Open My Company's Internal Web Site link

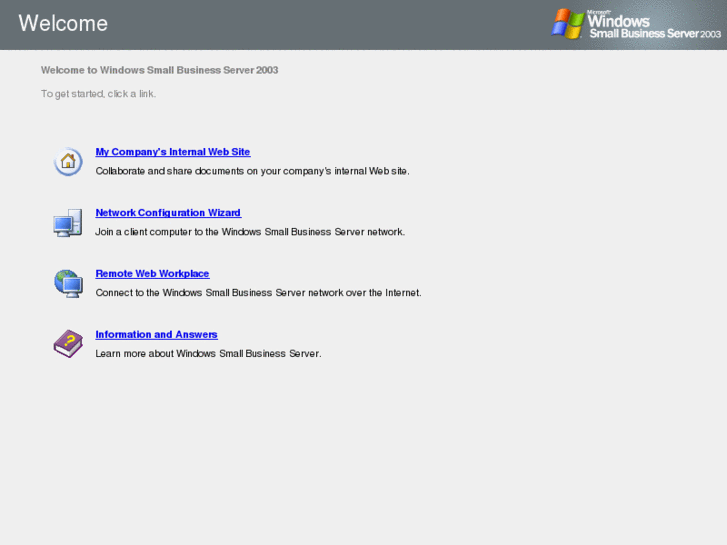173,152
